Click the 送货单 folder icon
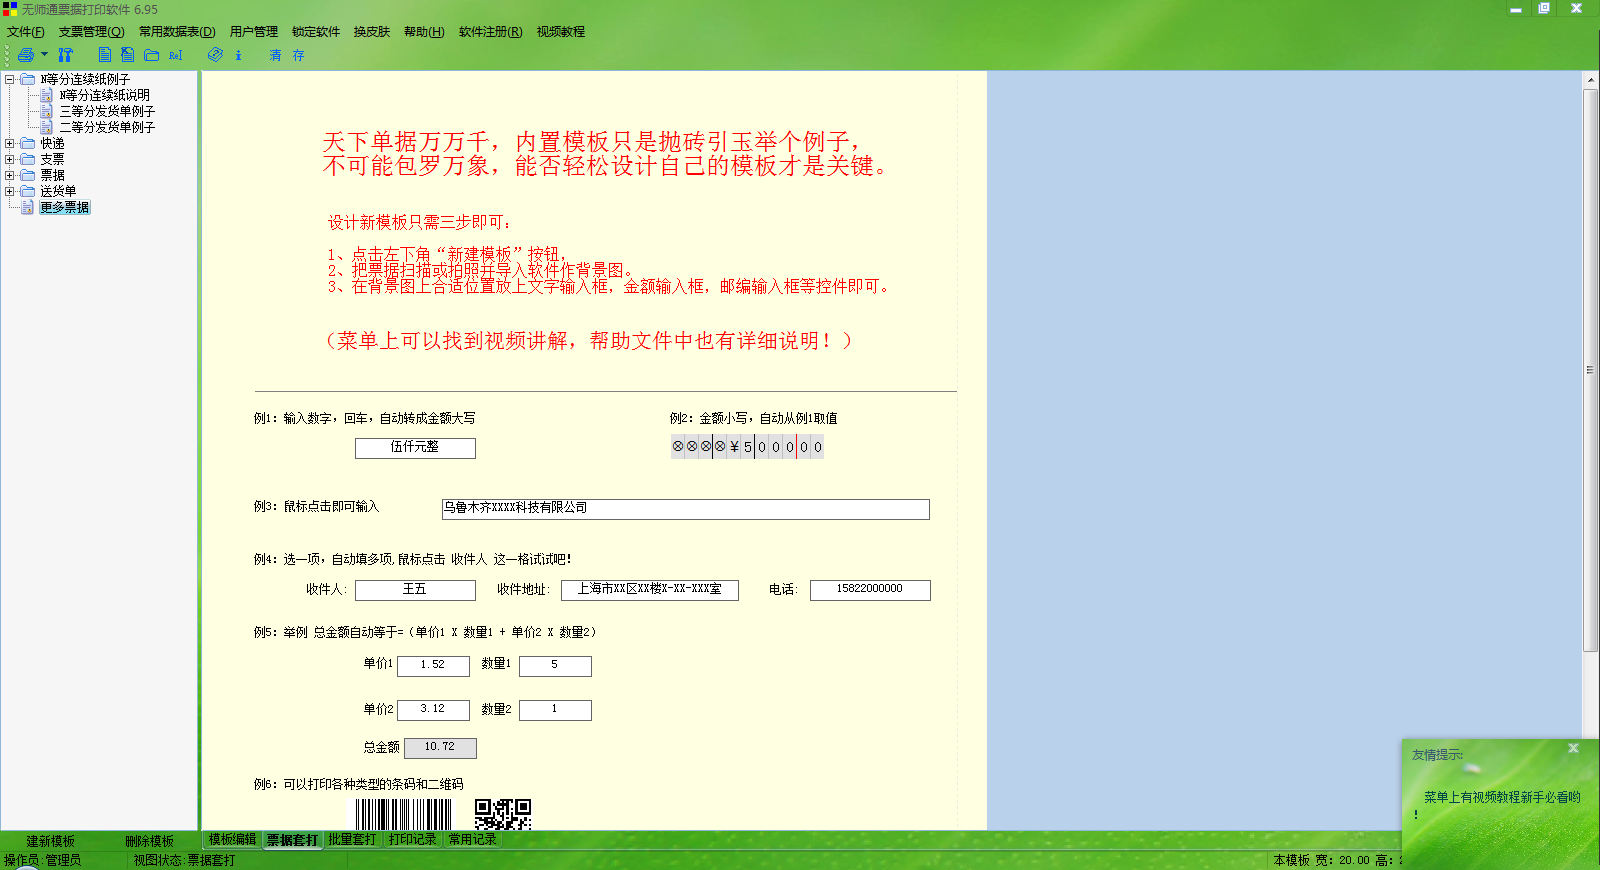 (x=28, y=191)
